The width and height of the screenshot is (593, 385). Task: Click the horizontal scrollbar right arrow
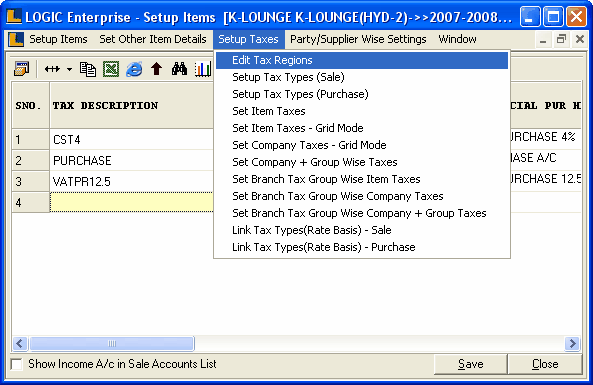pyautogui.click(x=572, y=343)
